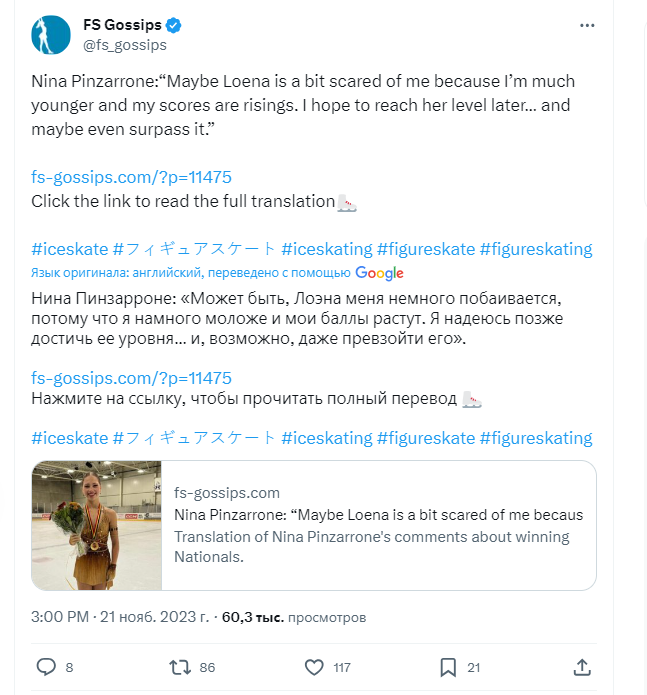Click the Google translation logo
Image resolution: width=647 pixels, height=695 pixels.
pos(379,273)
